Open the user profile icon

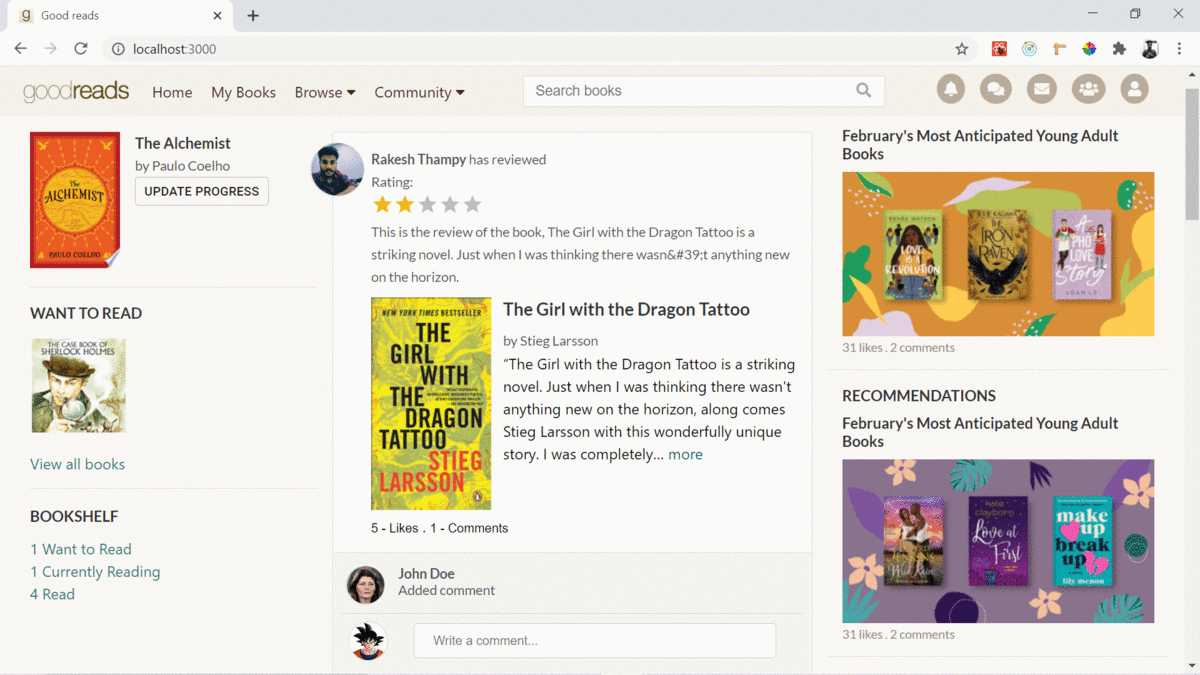coord(1134,89)
